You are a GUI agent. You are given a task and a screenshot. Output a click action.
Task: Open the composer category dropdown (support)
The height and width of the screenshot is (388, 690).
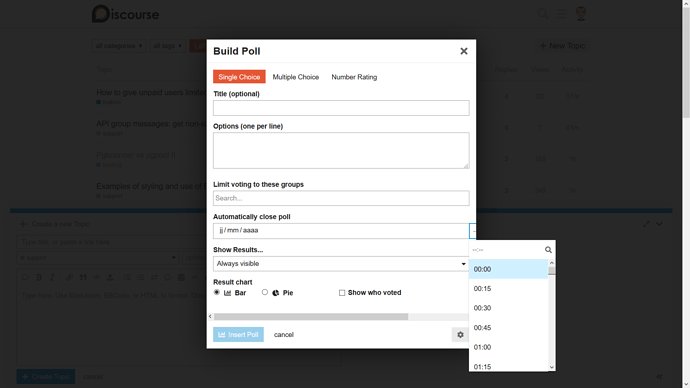point(98,258)
